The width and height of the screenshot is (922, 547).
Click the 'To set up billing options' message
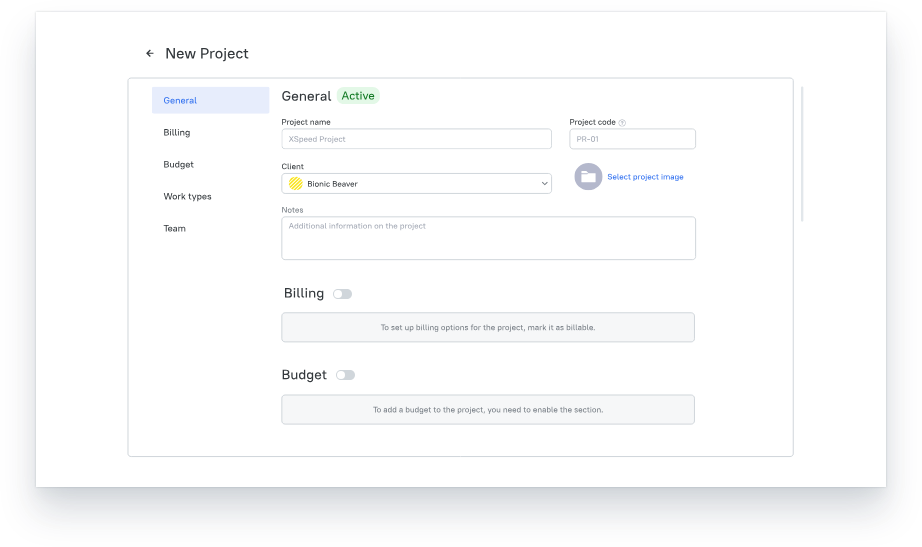pyautogui.click(x=487, y=328)
